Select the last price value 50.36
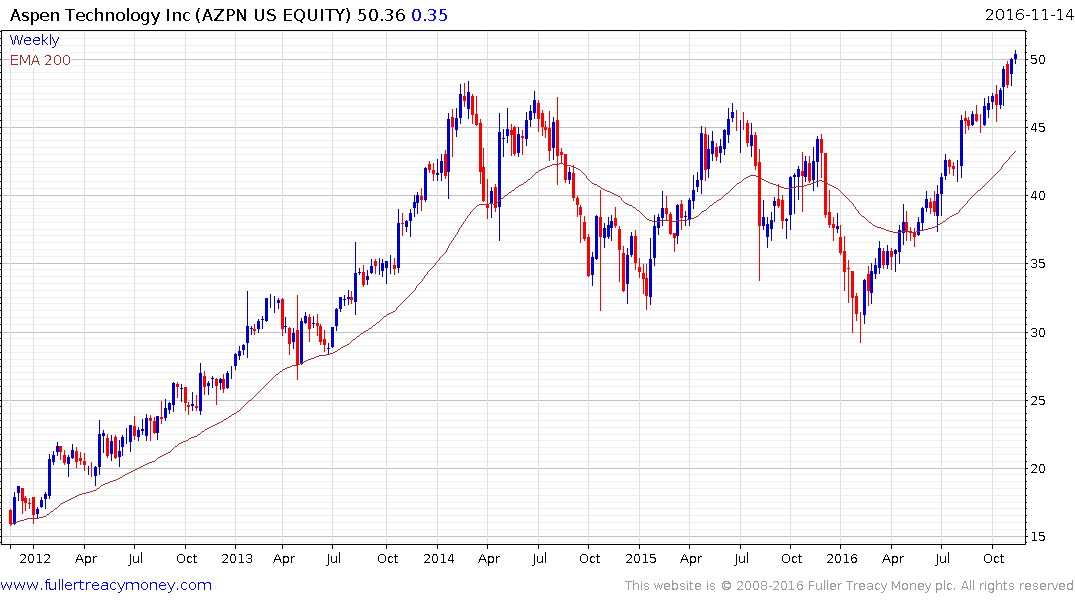The height and width of the screenshot is (600, 1075). click(x=381, y=15)
